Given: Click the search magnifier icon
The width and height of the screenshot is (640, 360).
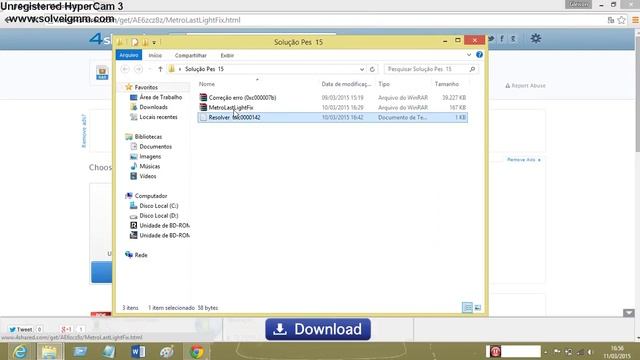Looking at the screenshot, I should [x=472, y=69].
